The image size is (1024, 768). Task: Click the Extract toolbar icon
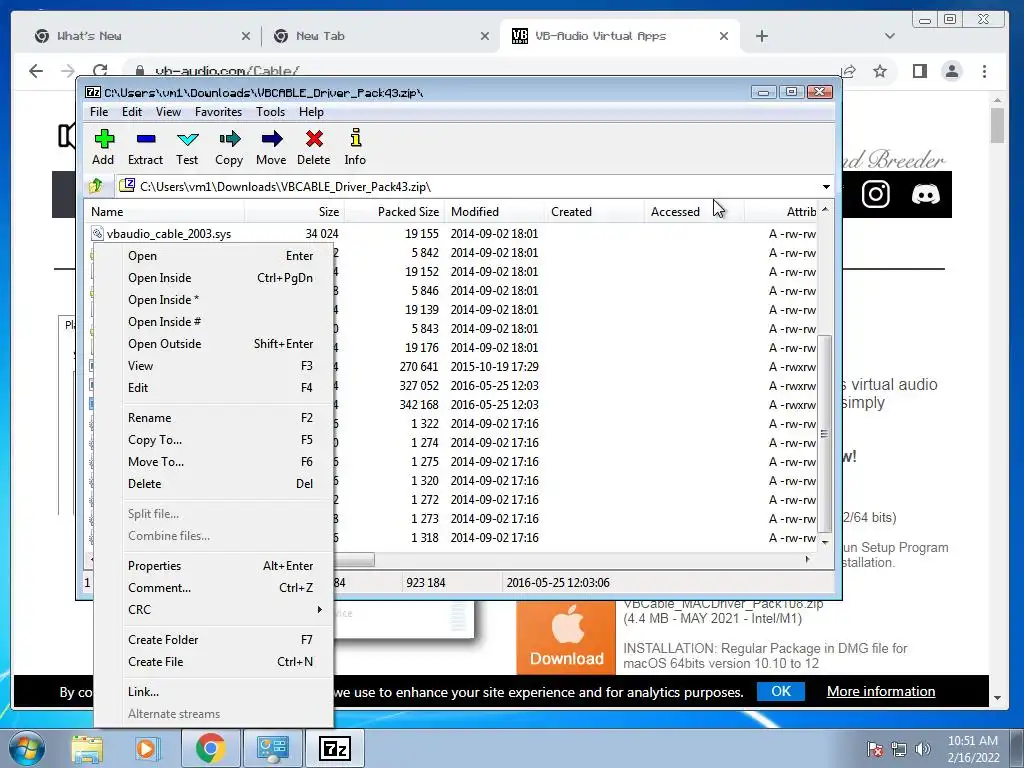(145, 147)
